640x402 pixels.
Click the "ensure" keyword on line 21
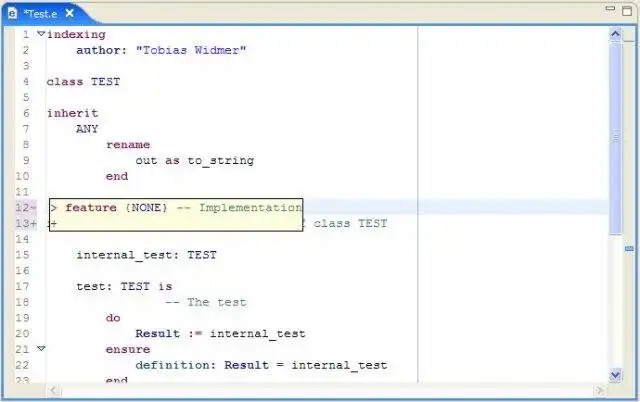(128, 349)
